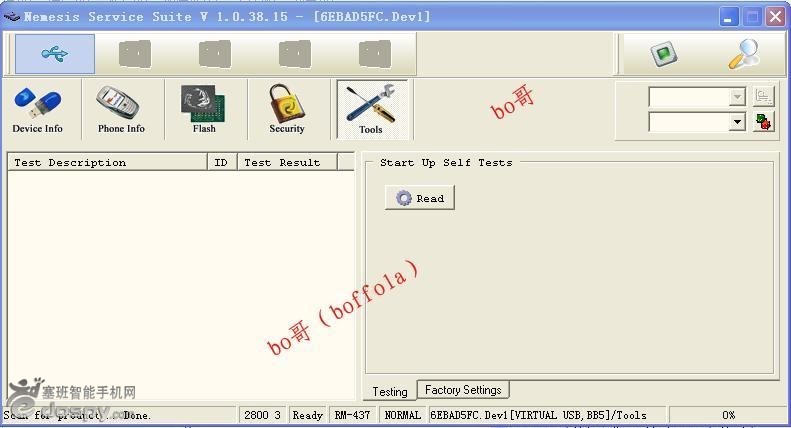Click the grayed icon beside upper combo
The height and width of the screenshot is (428, 791).
763,96
